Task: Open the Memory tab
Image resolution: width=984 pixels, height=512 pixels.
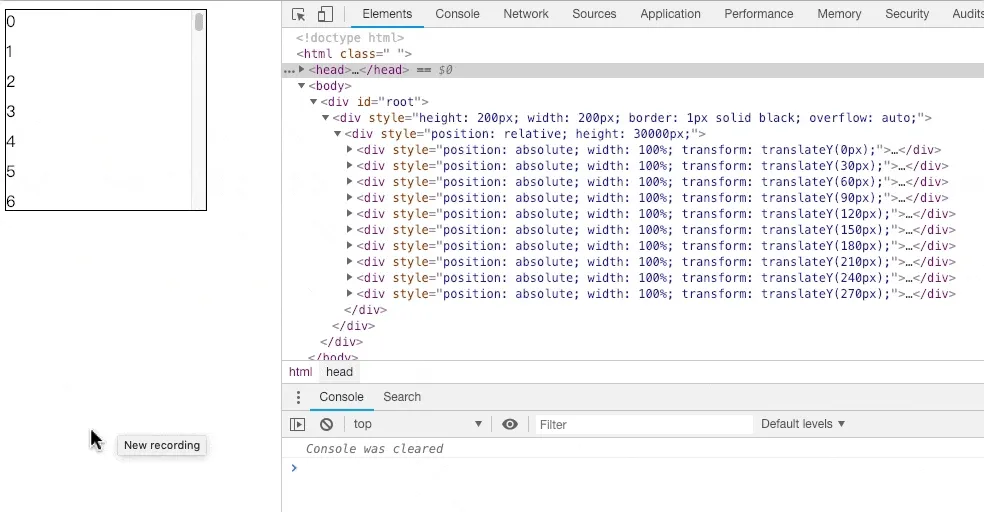Action: click(x=839, y=14)
